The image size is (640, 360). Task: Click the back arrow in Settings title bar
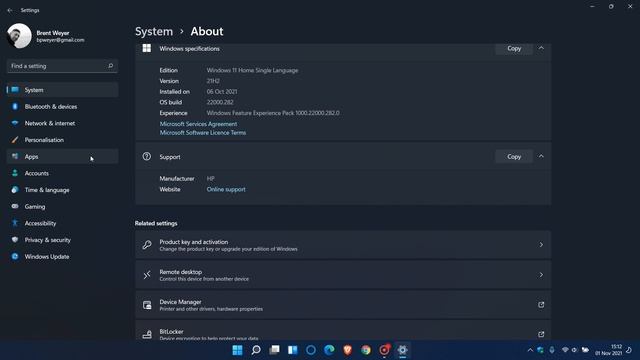point(10,10)
